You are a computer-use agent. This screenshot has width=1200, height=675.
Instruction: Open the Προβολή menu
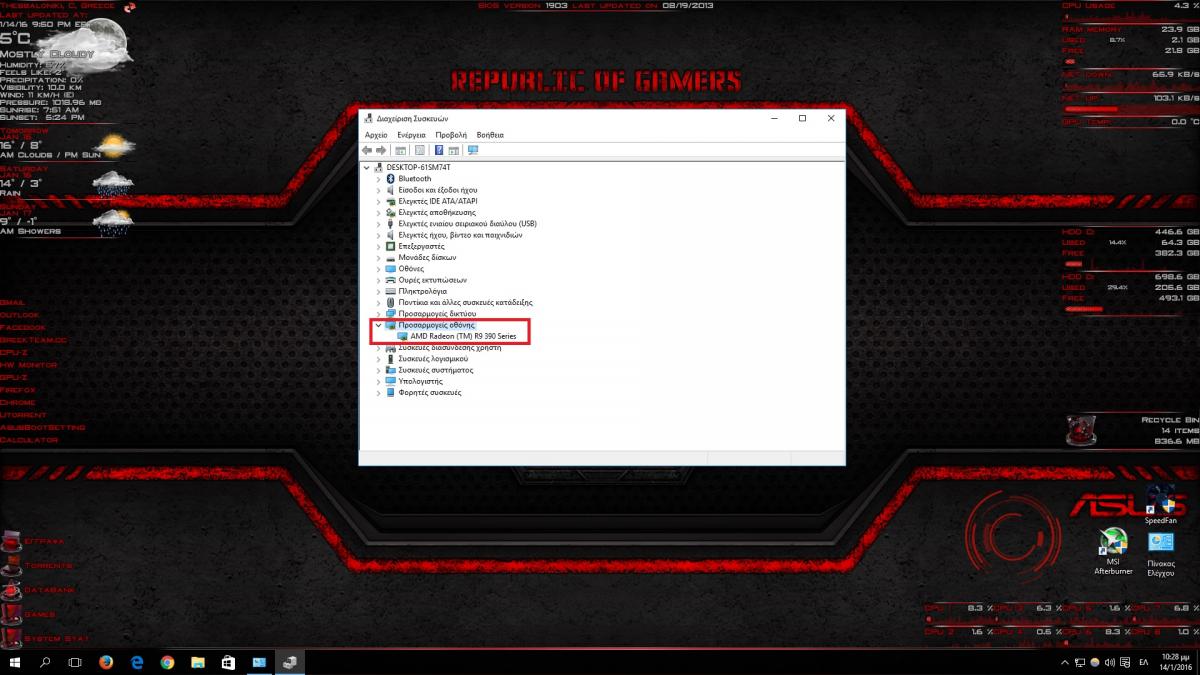point(451,134)
